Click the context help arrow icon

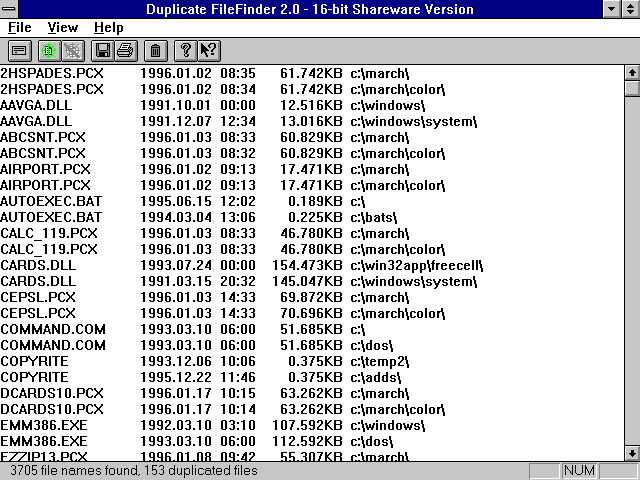tap(208, 49)
